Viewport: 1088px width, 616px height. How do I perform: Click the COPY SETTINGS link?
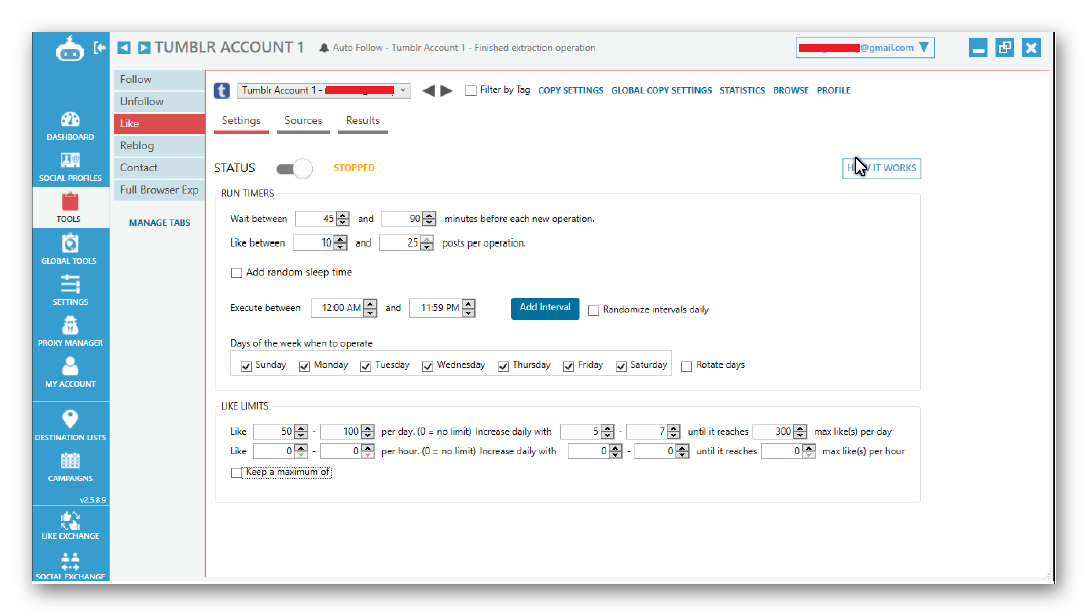570,91
